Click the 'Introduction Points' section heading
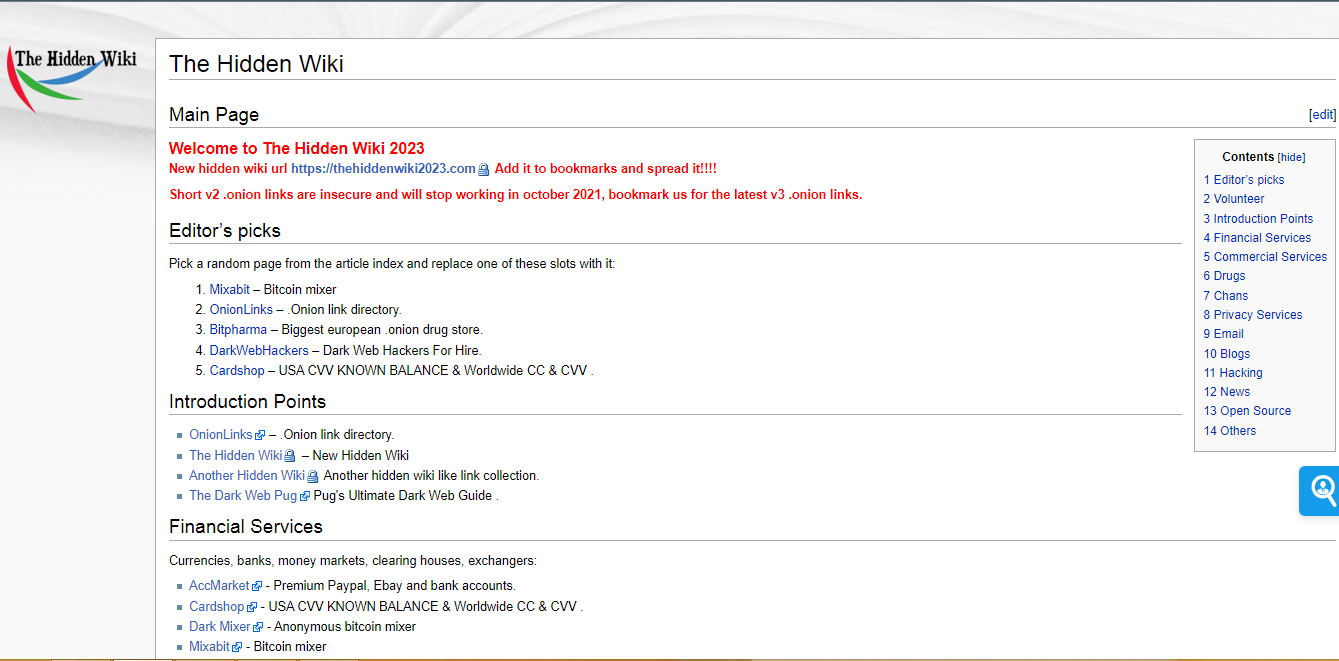Viewport: 1339px width, 661px height. click(x=248, y=402)
